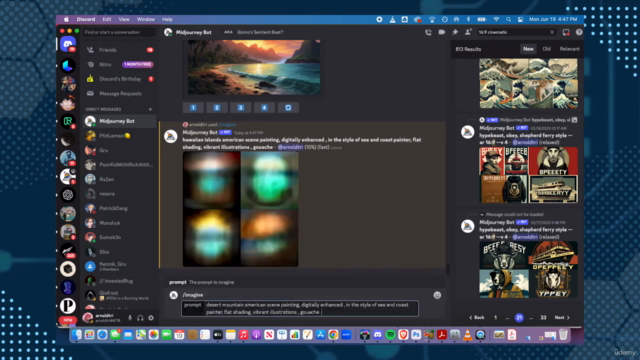
Task: Jump to search results page 1
Action: [496, 318]
